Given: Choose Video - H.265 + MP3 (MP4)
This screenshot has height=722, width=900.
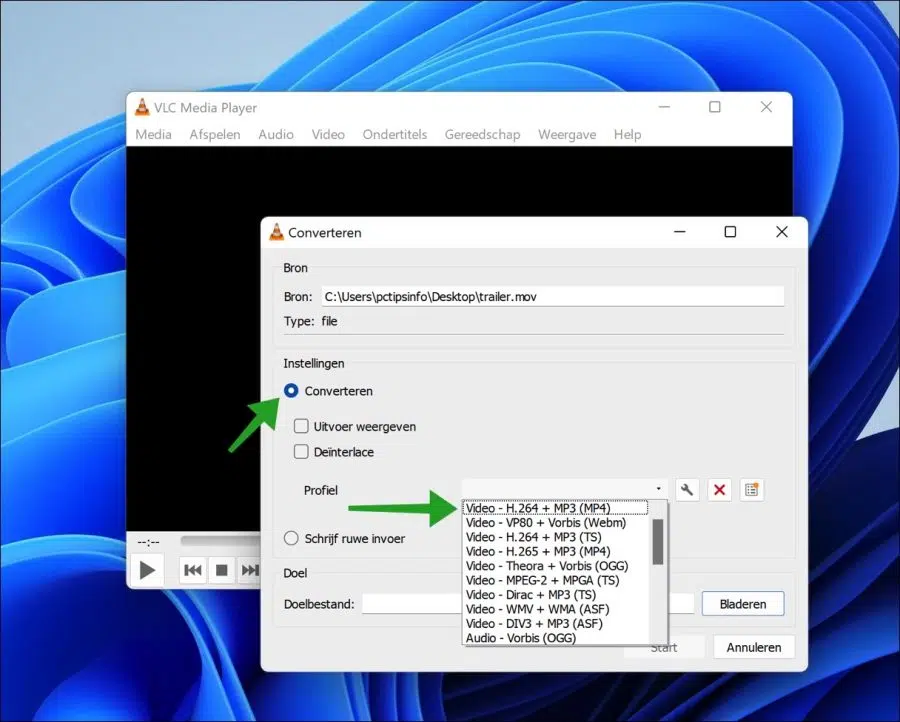Looking at the screenshot, I should coord(556,552).
